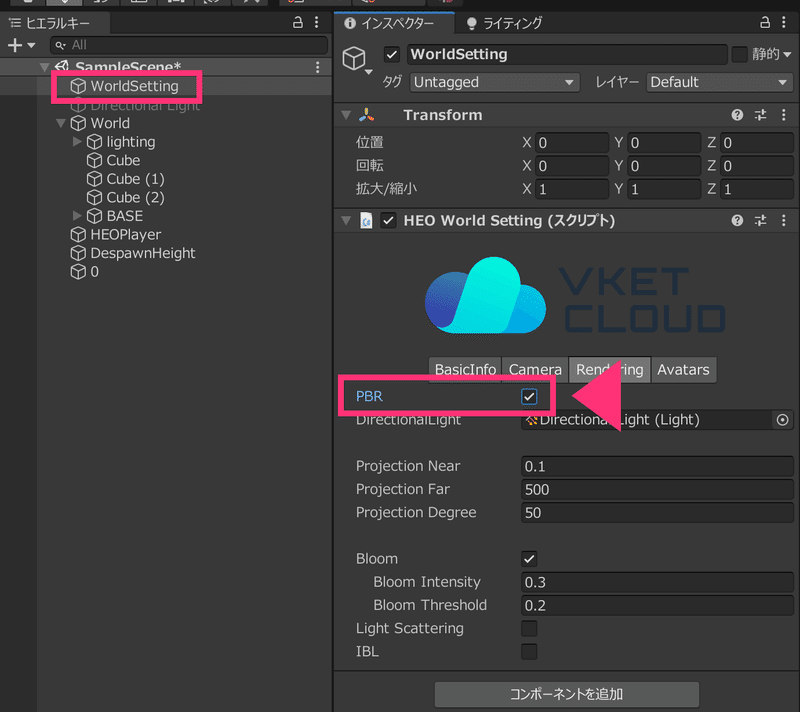Select Cube (2) in the hierarchy
This screenshot has width=800, height=712.
[x=135, y=197]
